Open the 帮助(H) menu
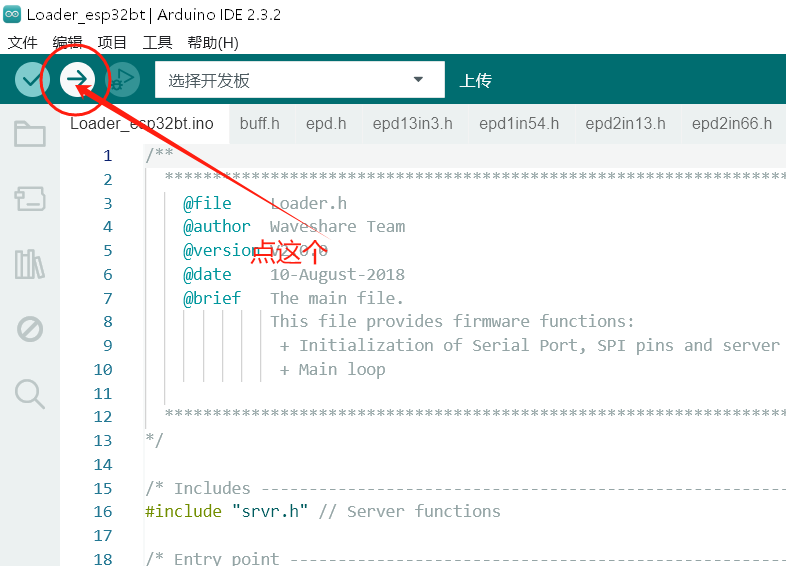 [x=213, y=42]
